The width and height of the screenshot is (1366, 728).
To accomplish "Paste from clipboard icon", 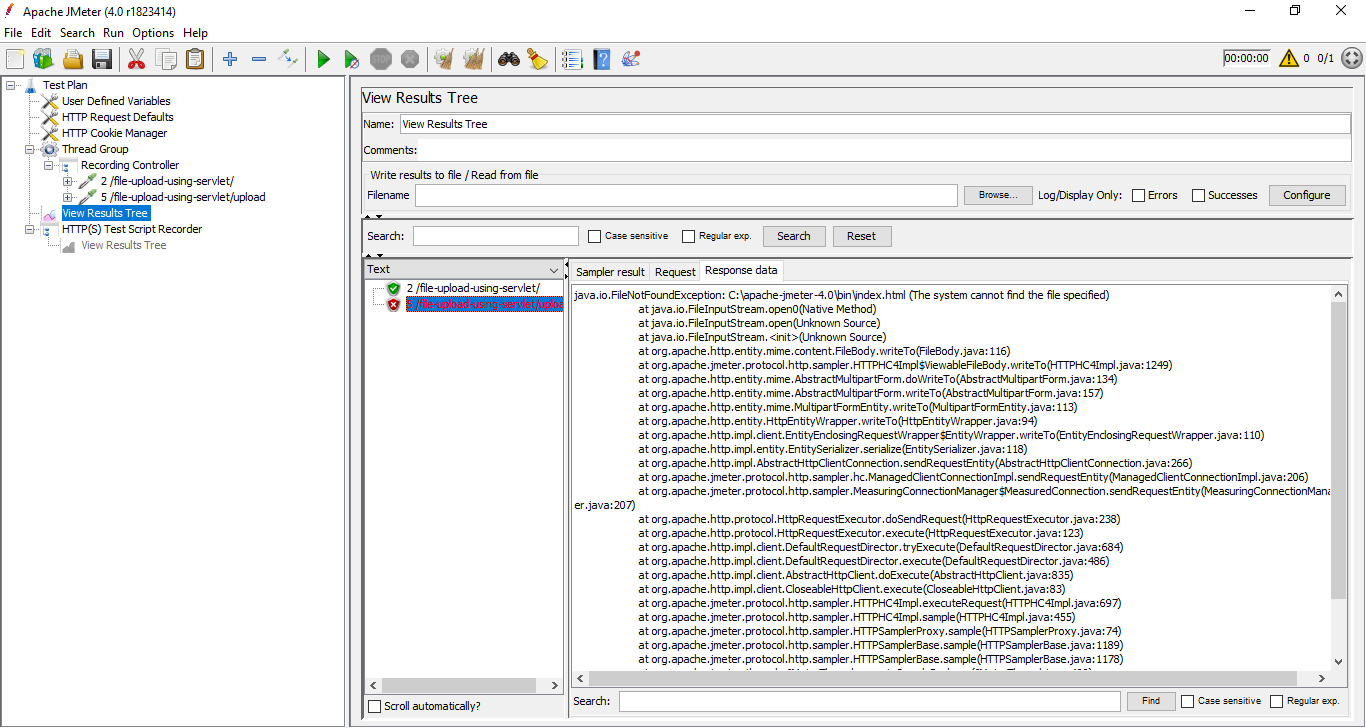I will (195, 59).
